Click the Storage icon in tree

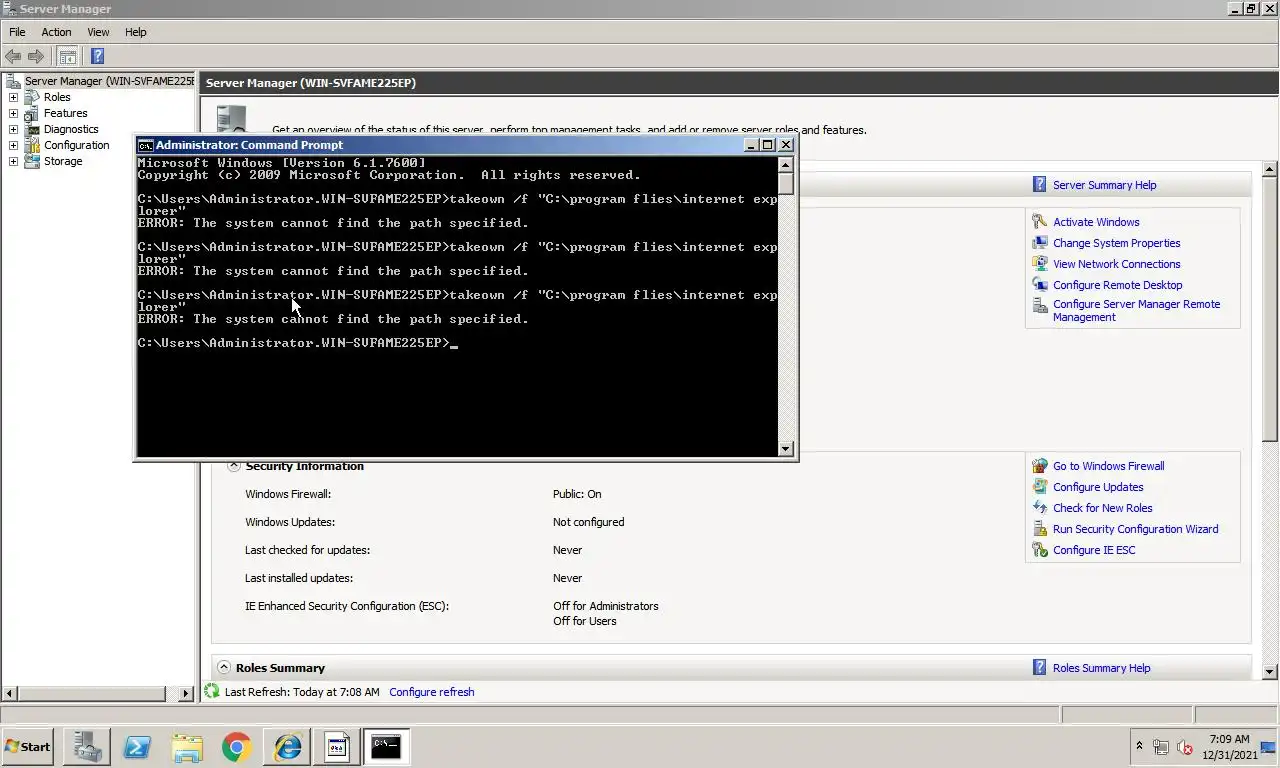pyautogui.click(x=32, y=161)
